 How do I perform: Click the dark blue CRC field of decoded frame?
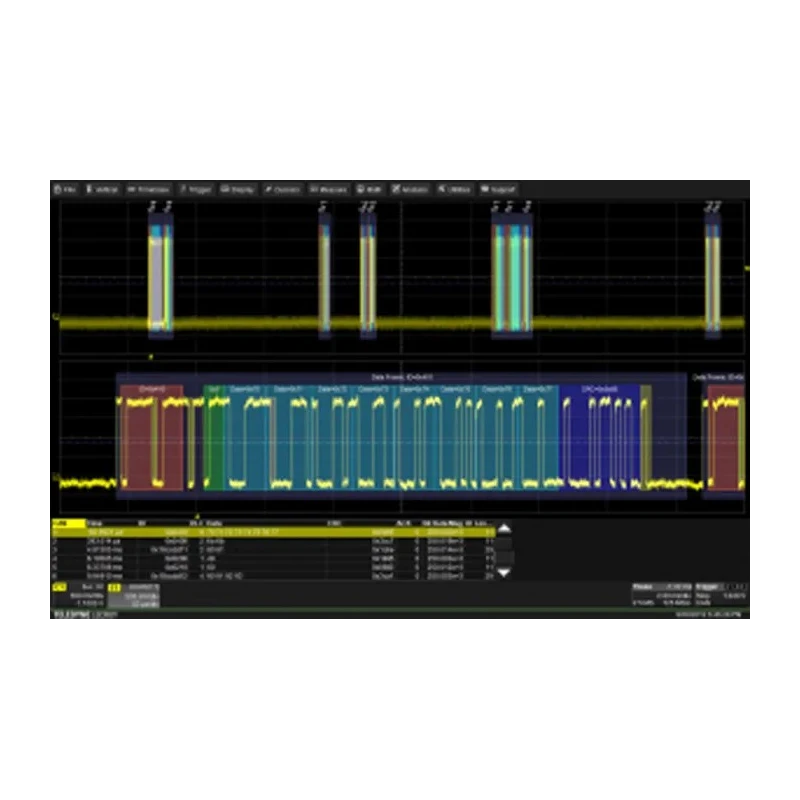point(599,438)
